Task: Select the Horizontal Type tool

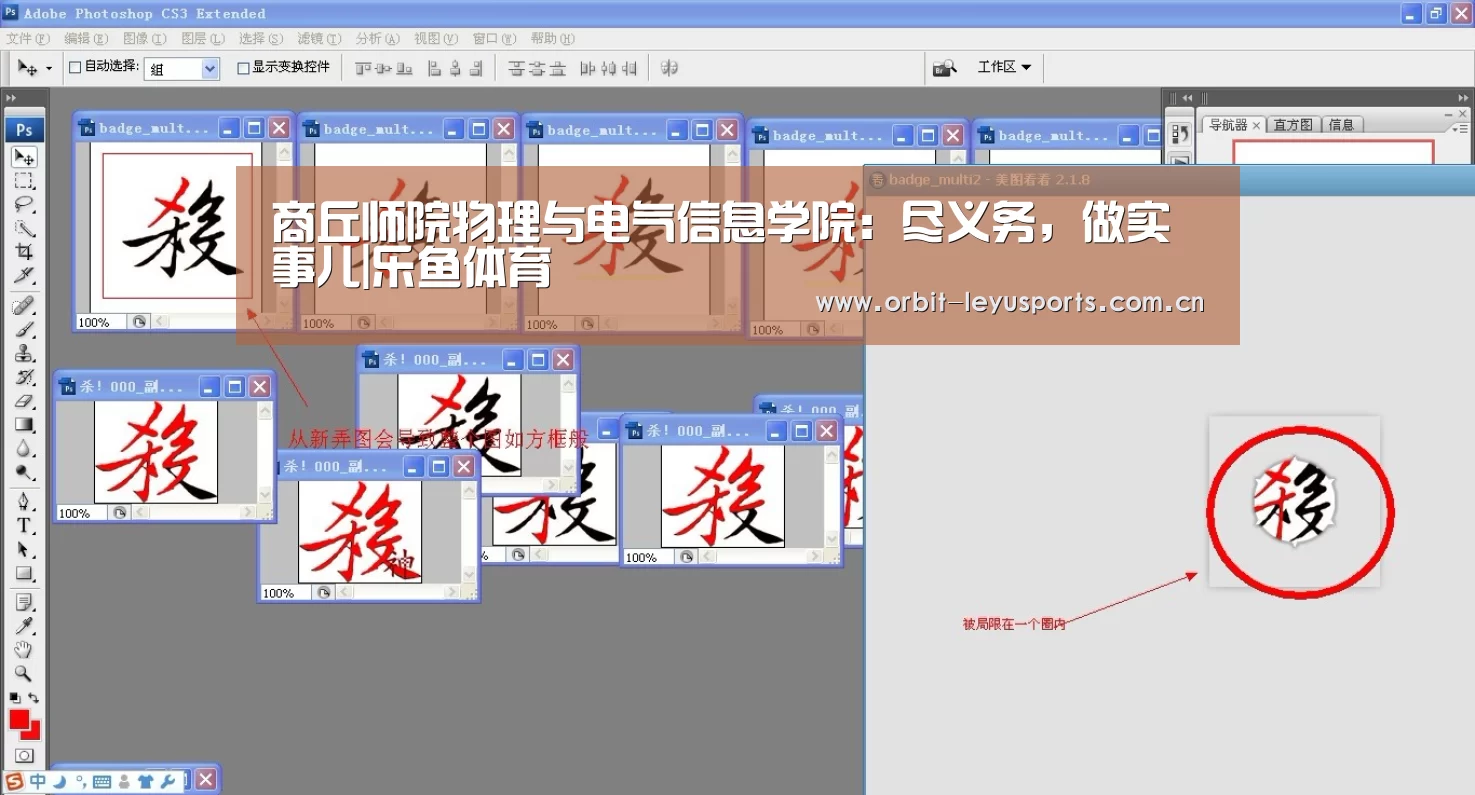Action: [24, 526]
